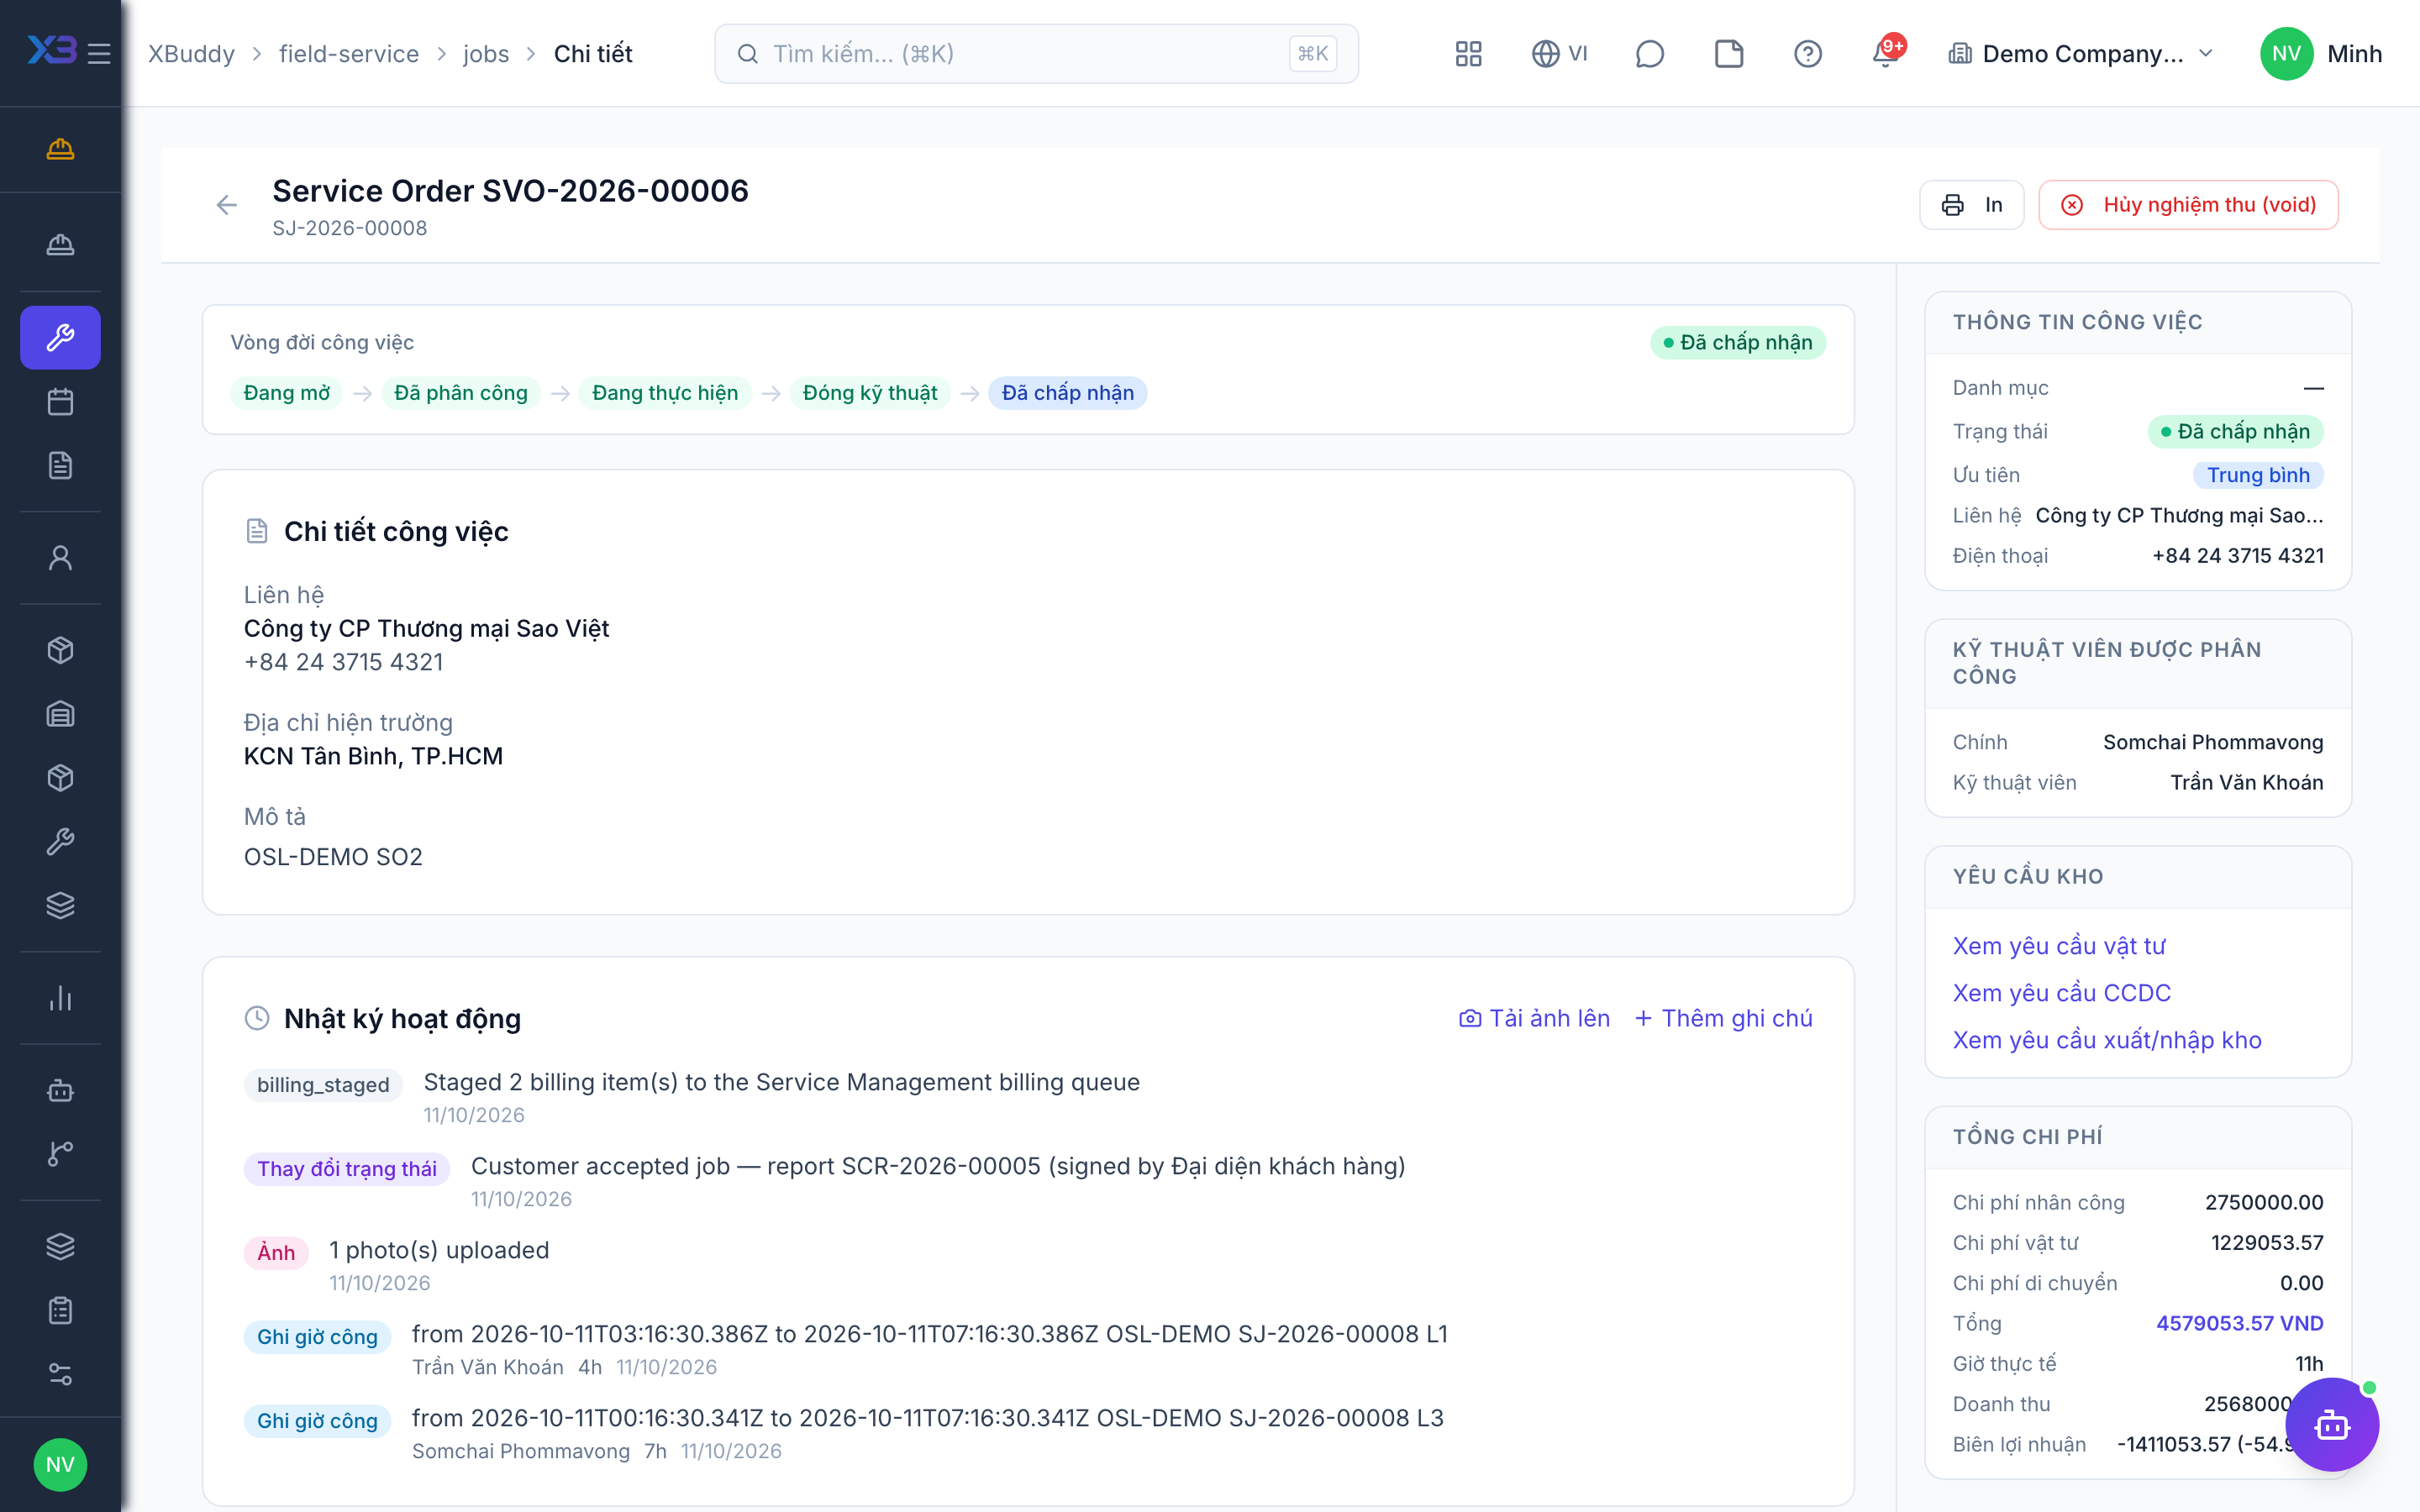
Task: Open the git branch sidebar icon
Action: pyautogui.click(x=60, y=1153)
